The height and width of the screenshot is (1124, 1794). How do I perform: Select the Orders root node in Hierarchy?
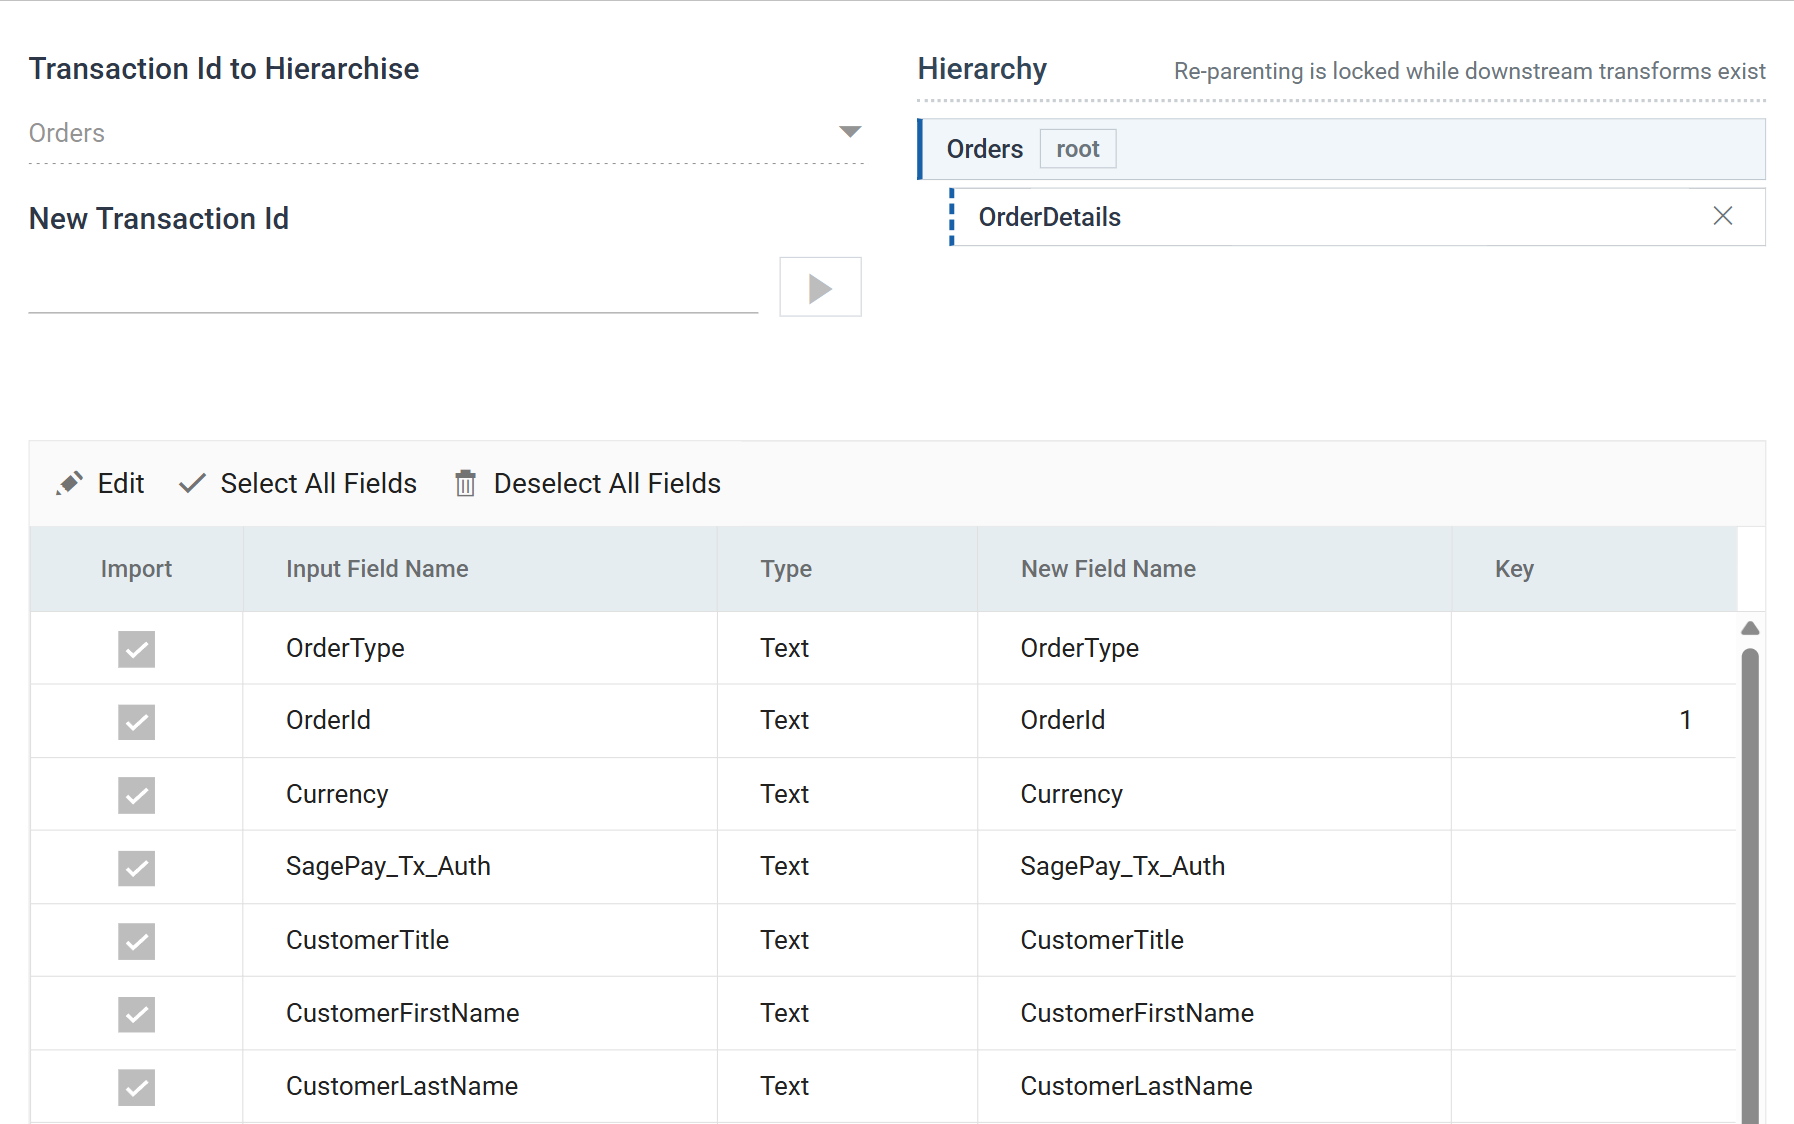pyautogui.click(x=1342, y=149)
